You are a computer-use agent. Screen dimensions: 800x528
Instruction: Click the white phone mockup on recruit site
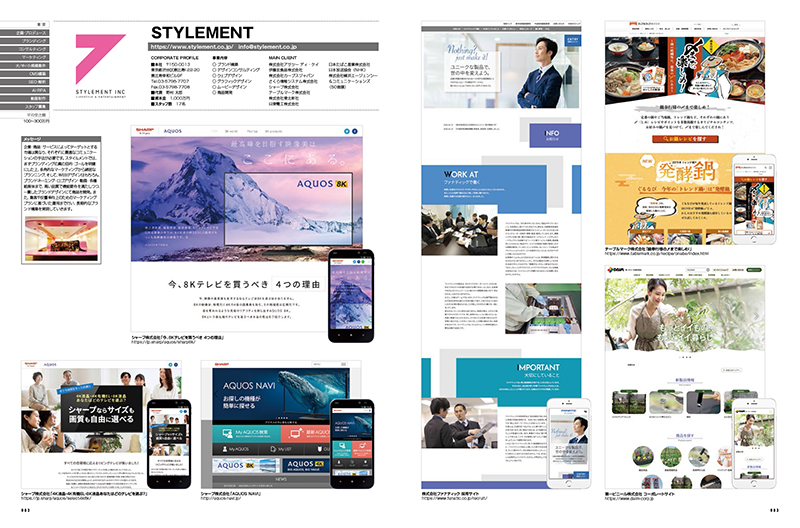[x=569, y=444]
